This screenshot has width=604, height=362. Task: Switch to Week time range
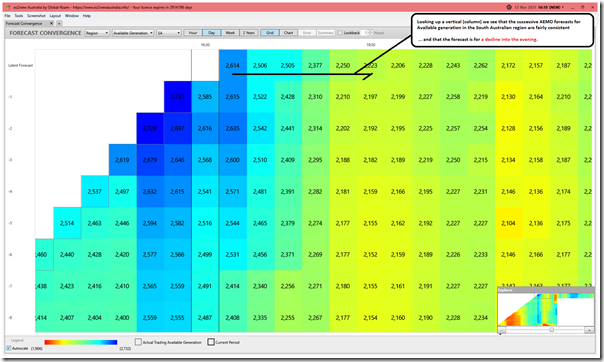[x=230, y=33]
